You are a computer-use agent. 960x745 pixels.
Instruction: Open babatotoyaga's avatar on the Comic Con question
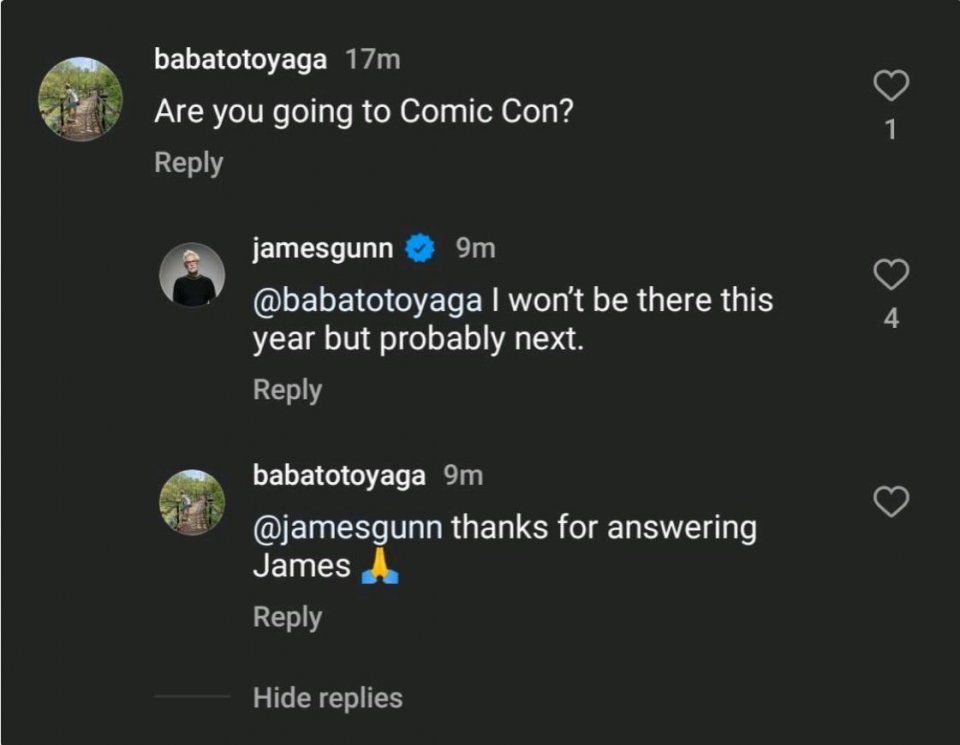click(x=80, y=99)
